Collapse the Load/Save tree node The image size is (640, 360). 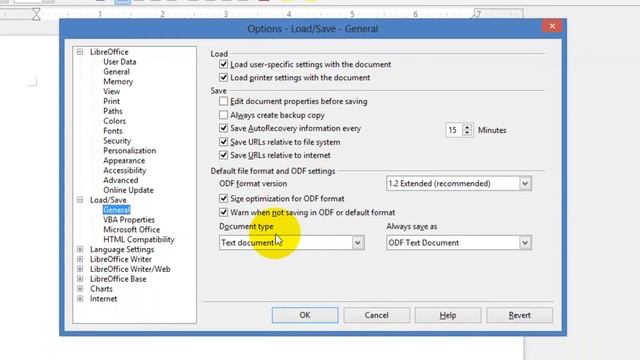coord(80,200)
